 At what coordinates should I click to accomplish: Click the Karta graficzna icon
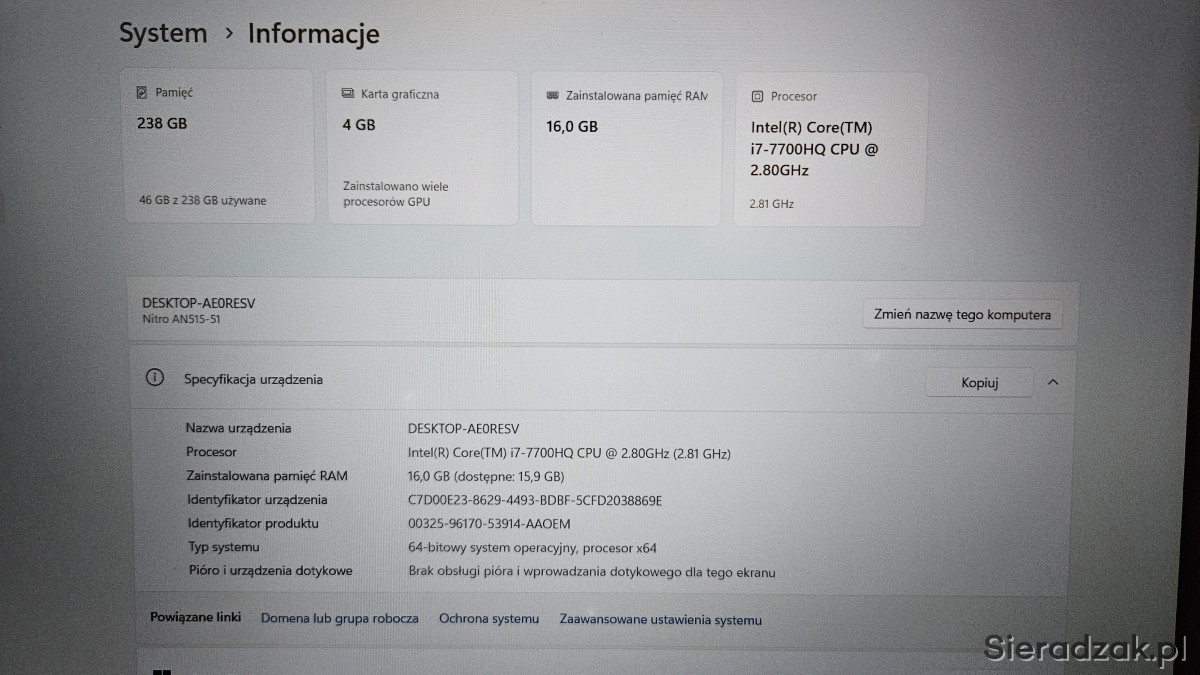348,94
